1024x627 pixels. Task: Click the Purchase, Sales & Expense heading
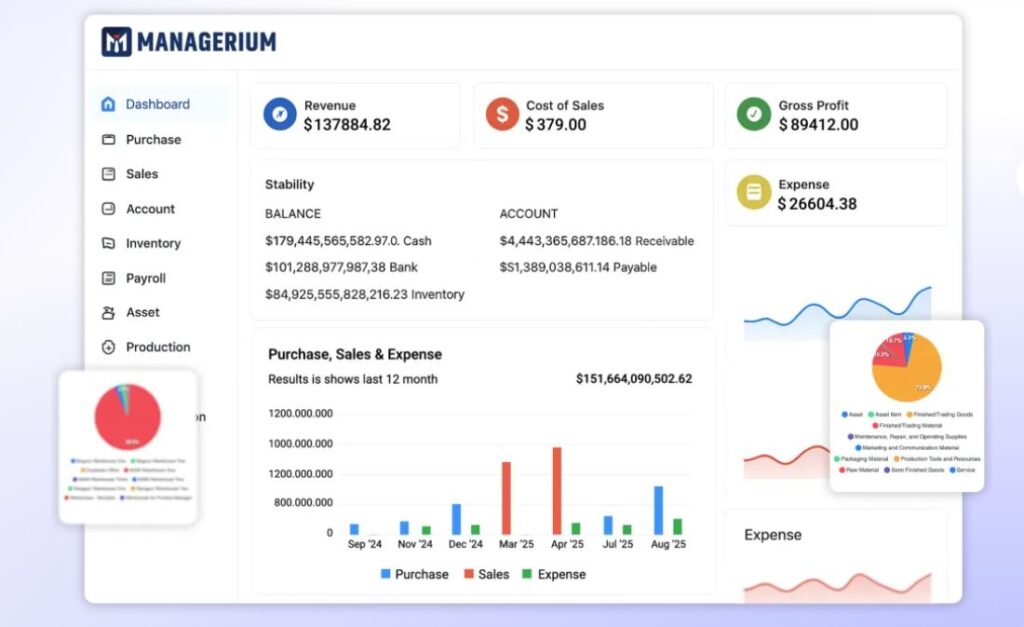(x=355, y=354)
